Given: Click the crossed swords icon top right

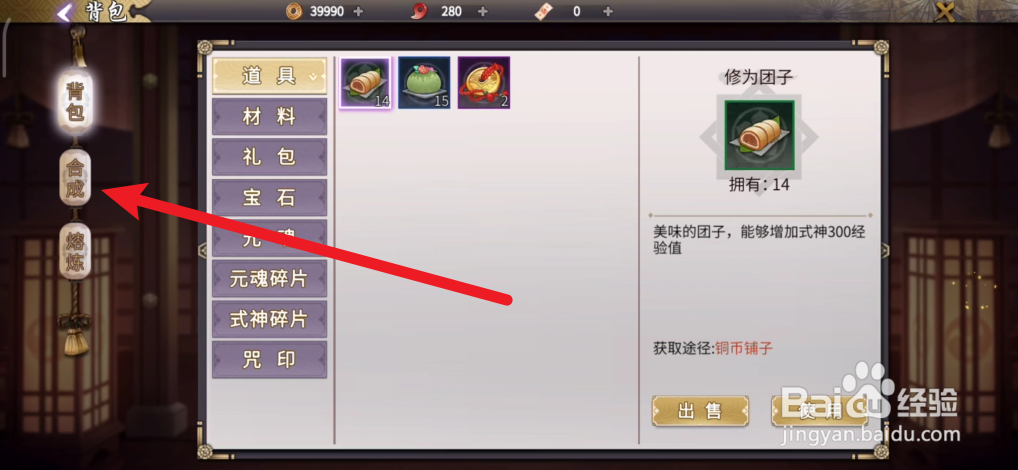Looking at the screenshot, I should click(945, 12).
